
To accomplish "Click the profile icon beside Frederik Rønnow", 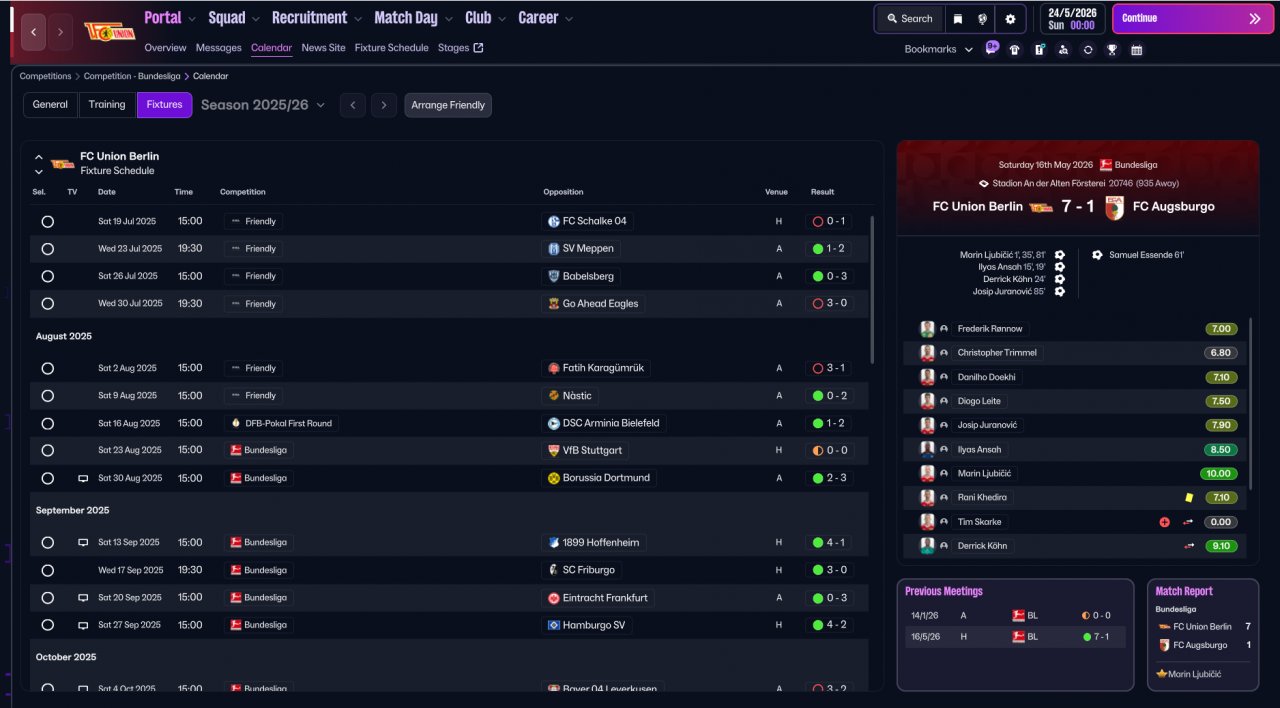I will click(x=944, y=329).
